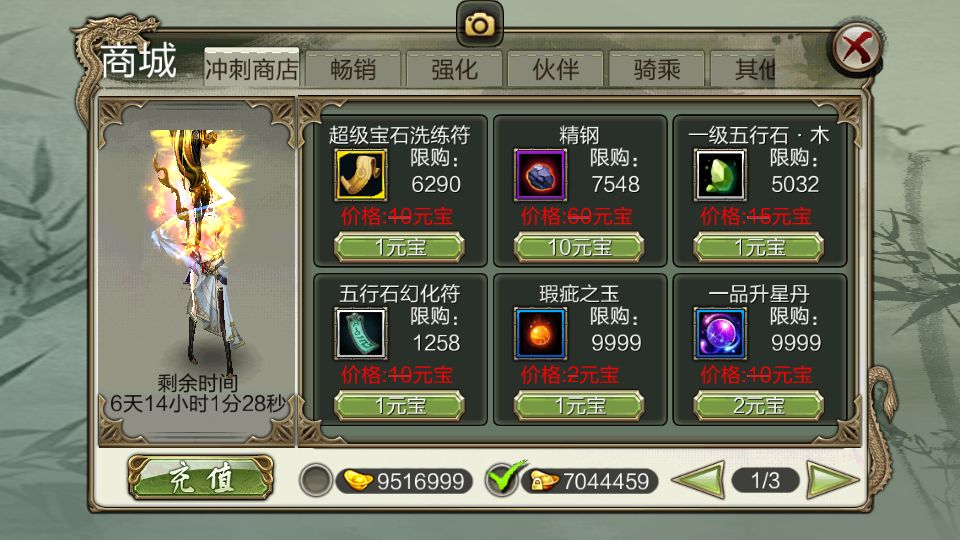The image size is (960, 540).
Task: Select the 精钢 ore item icon
Action: tap(540, 176)
